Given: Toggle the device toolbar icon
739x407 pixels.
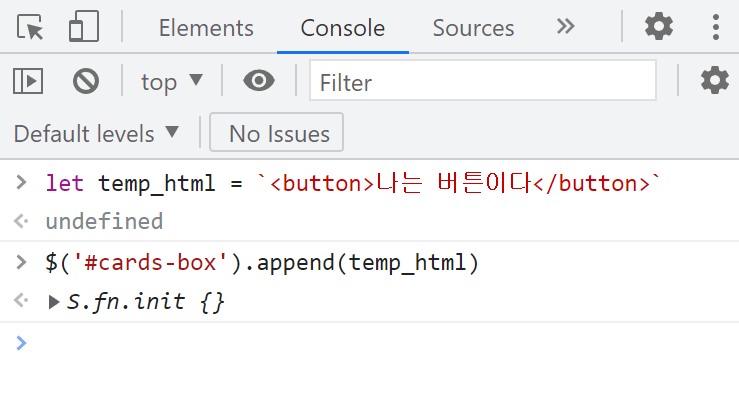Looking at the screenshot, I should click(84, 27).
